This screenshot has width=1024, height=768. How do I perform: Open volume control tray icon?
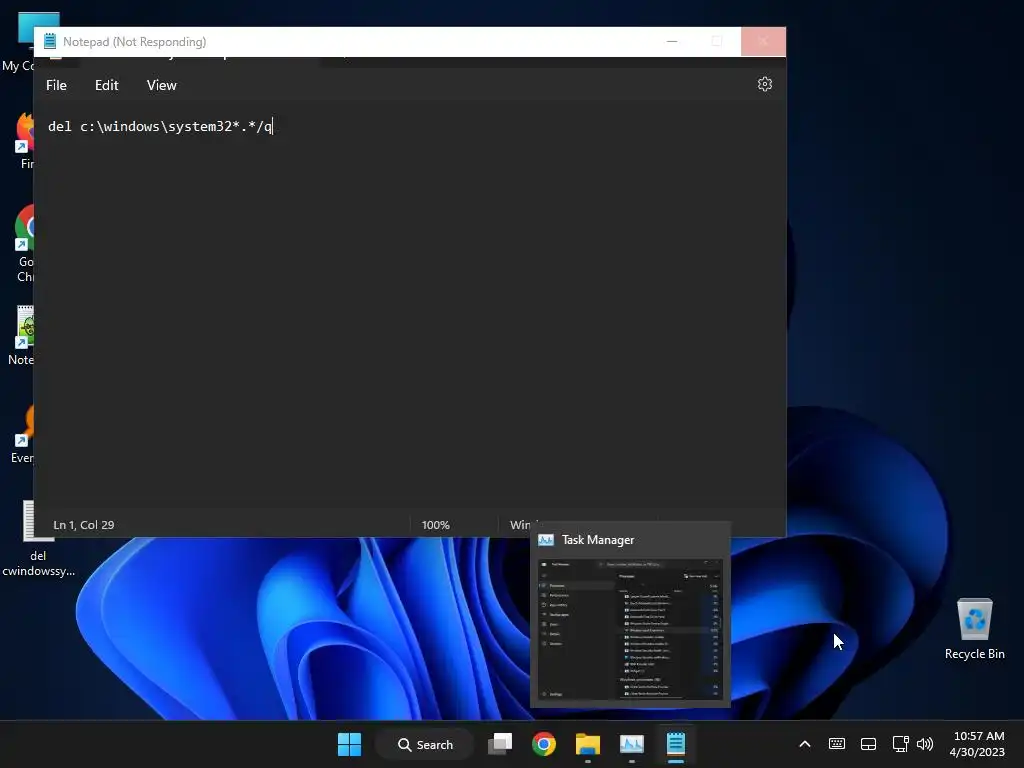(x=925, y=744)
